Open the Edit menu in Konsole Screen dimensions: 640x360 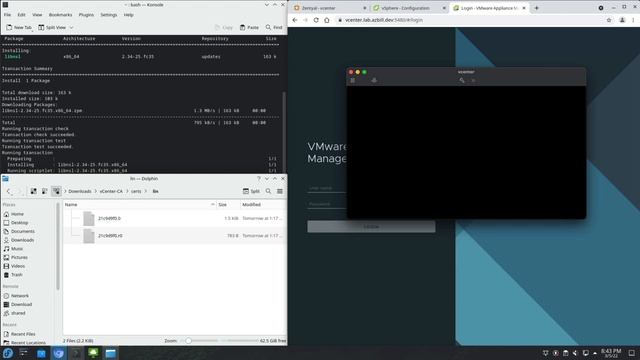point(21,15)
